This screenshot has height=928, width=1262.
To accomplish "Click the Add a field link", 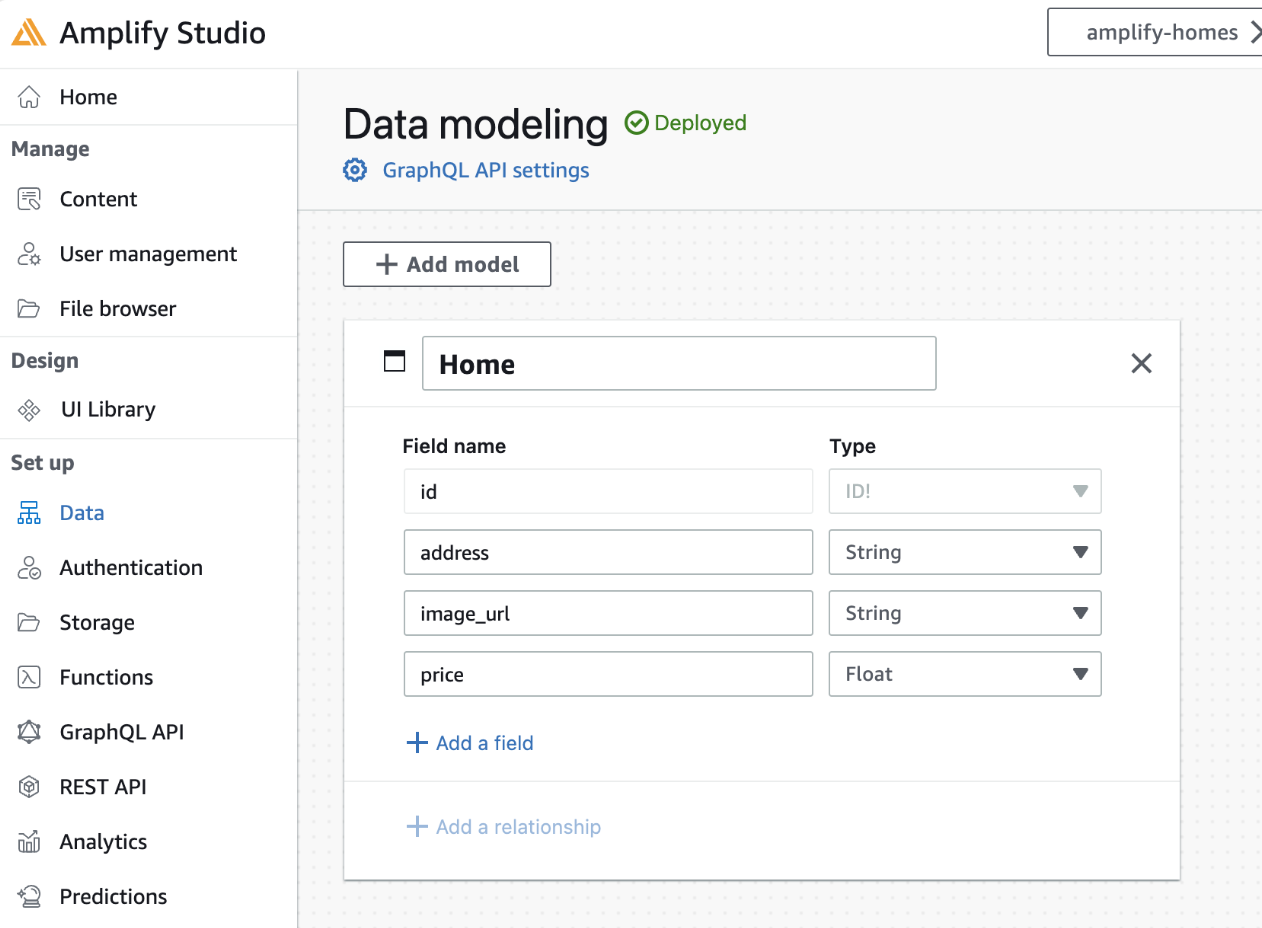I will 470,743.
